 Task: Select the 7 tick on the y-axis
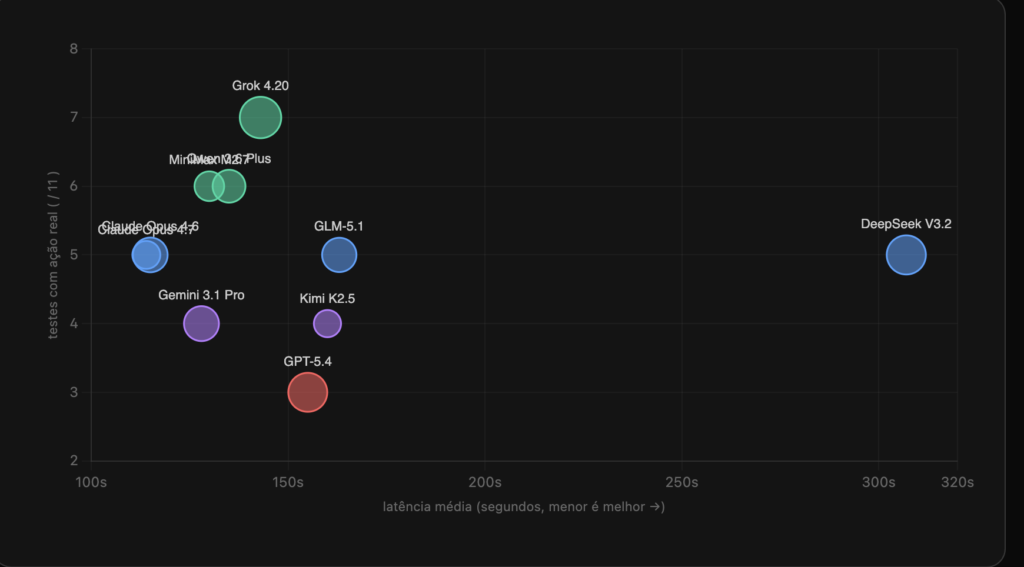(75, 118)
